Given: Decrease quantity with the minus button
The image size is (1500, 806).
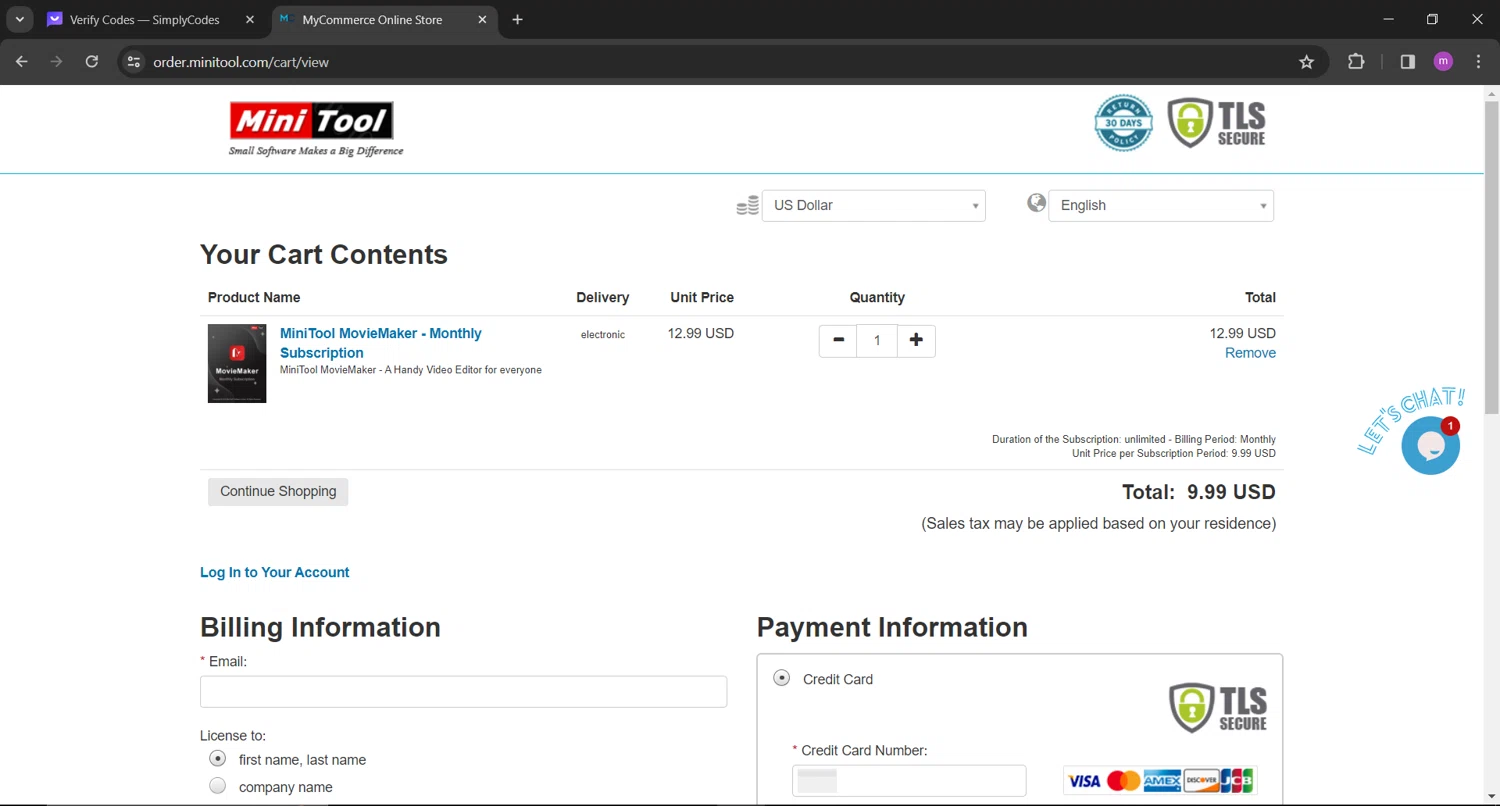Looking at the screenshot, I should (838, 341).
